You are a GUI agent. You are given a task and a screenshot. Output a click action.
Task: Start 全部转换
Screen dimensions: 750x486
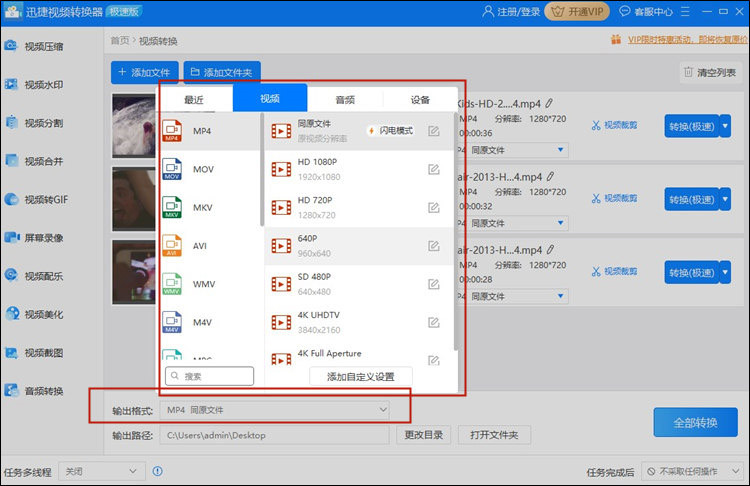click(x=695, y=422)
